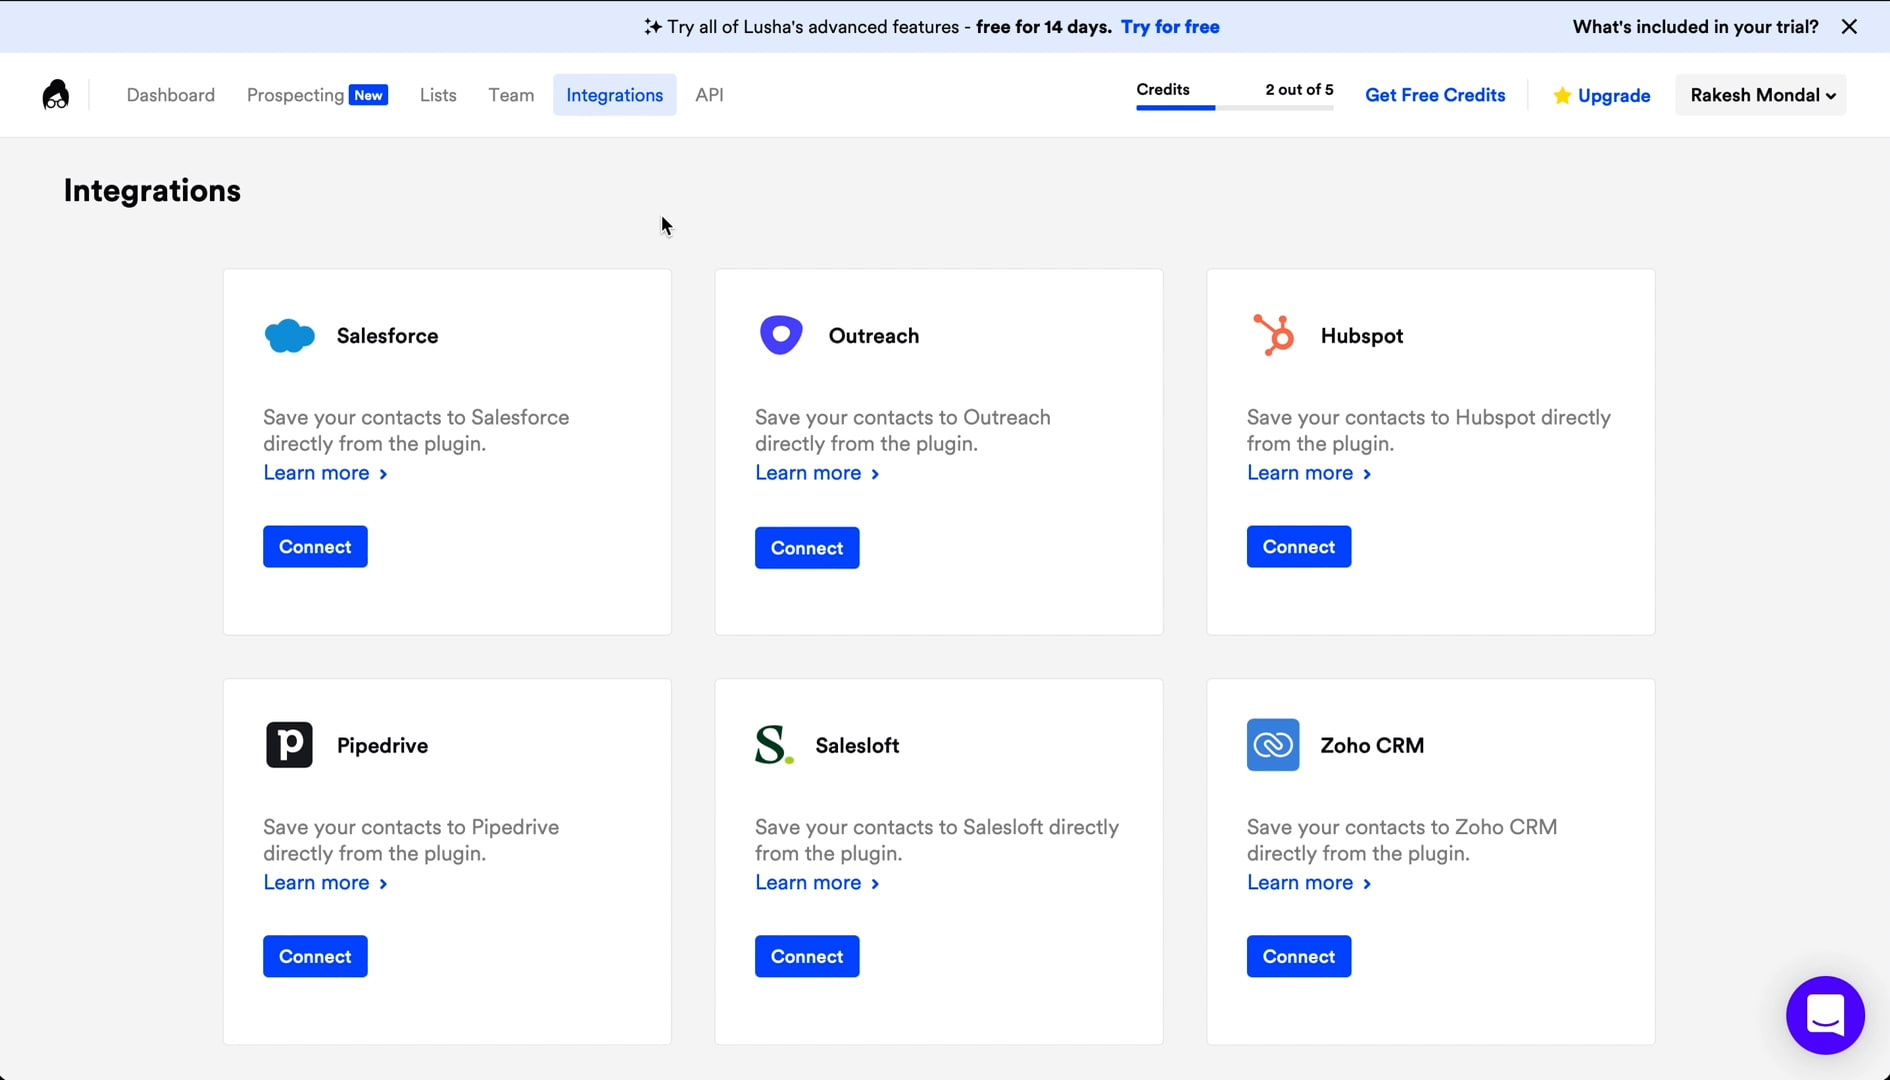Open the API tab
The width and height of the screenshot is (1890, 1080).
point(709,95)
